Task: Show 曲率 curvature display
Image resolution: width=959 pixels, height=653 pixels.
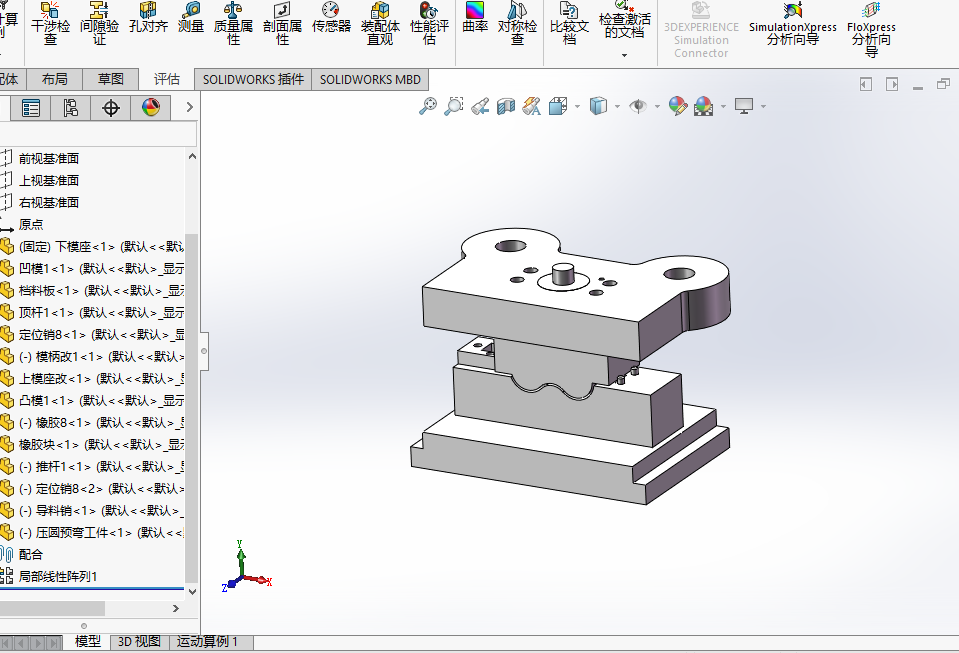Action: tap(475, 18)
